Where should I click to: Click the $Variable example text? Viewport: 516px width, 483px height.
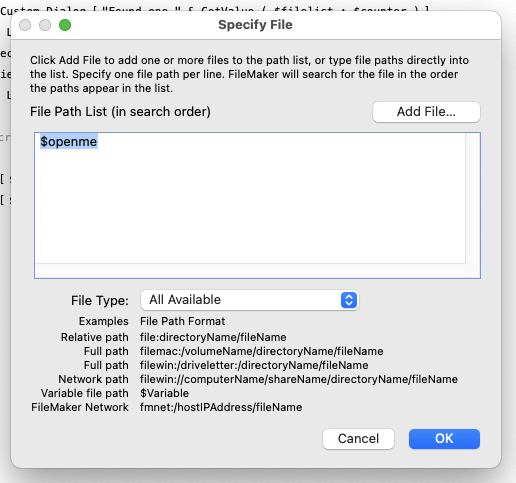tap(164, 393)
